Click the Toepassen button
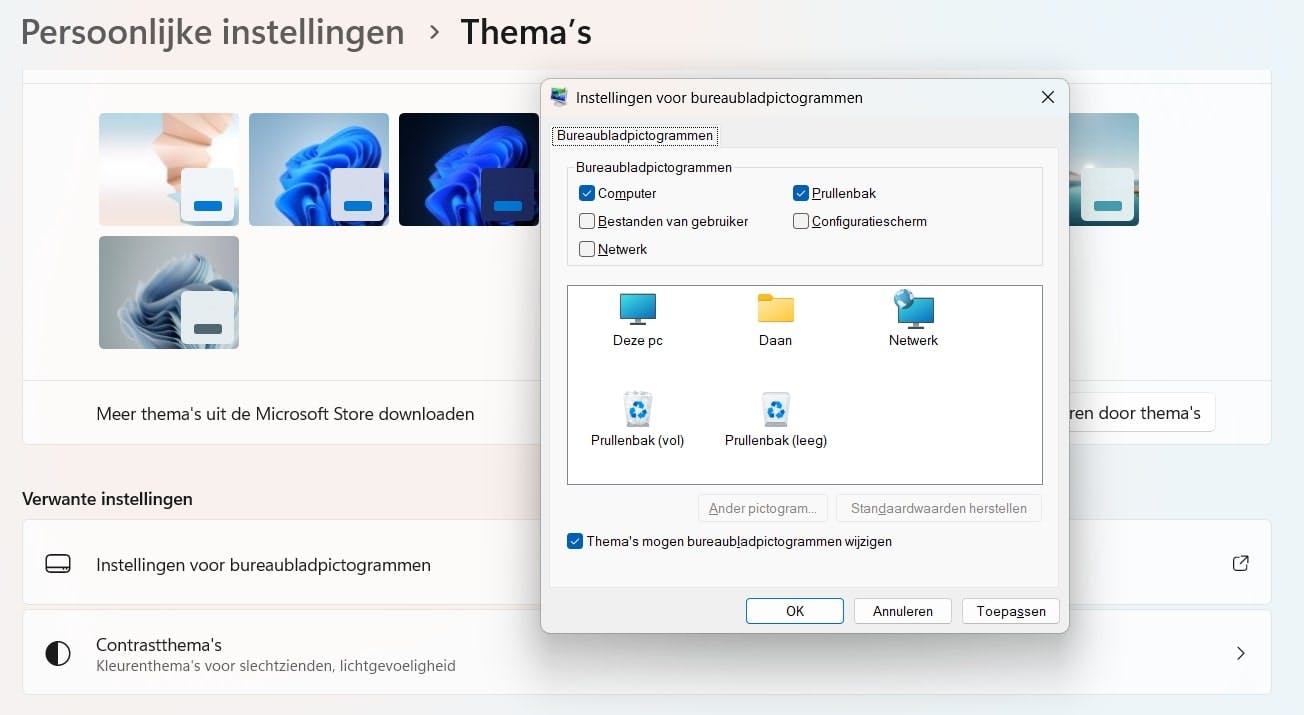Viewport: 1304px width, 715px height. point(1010,610)
